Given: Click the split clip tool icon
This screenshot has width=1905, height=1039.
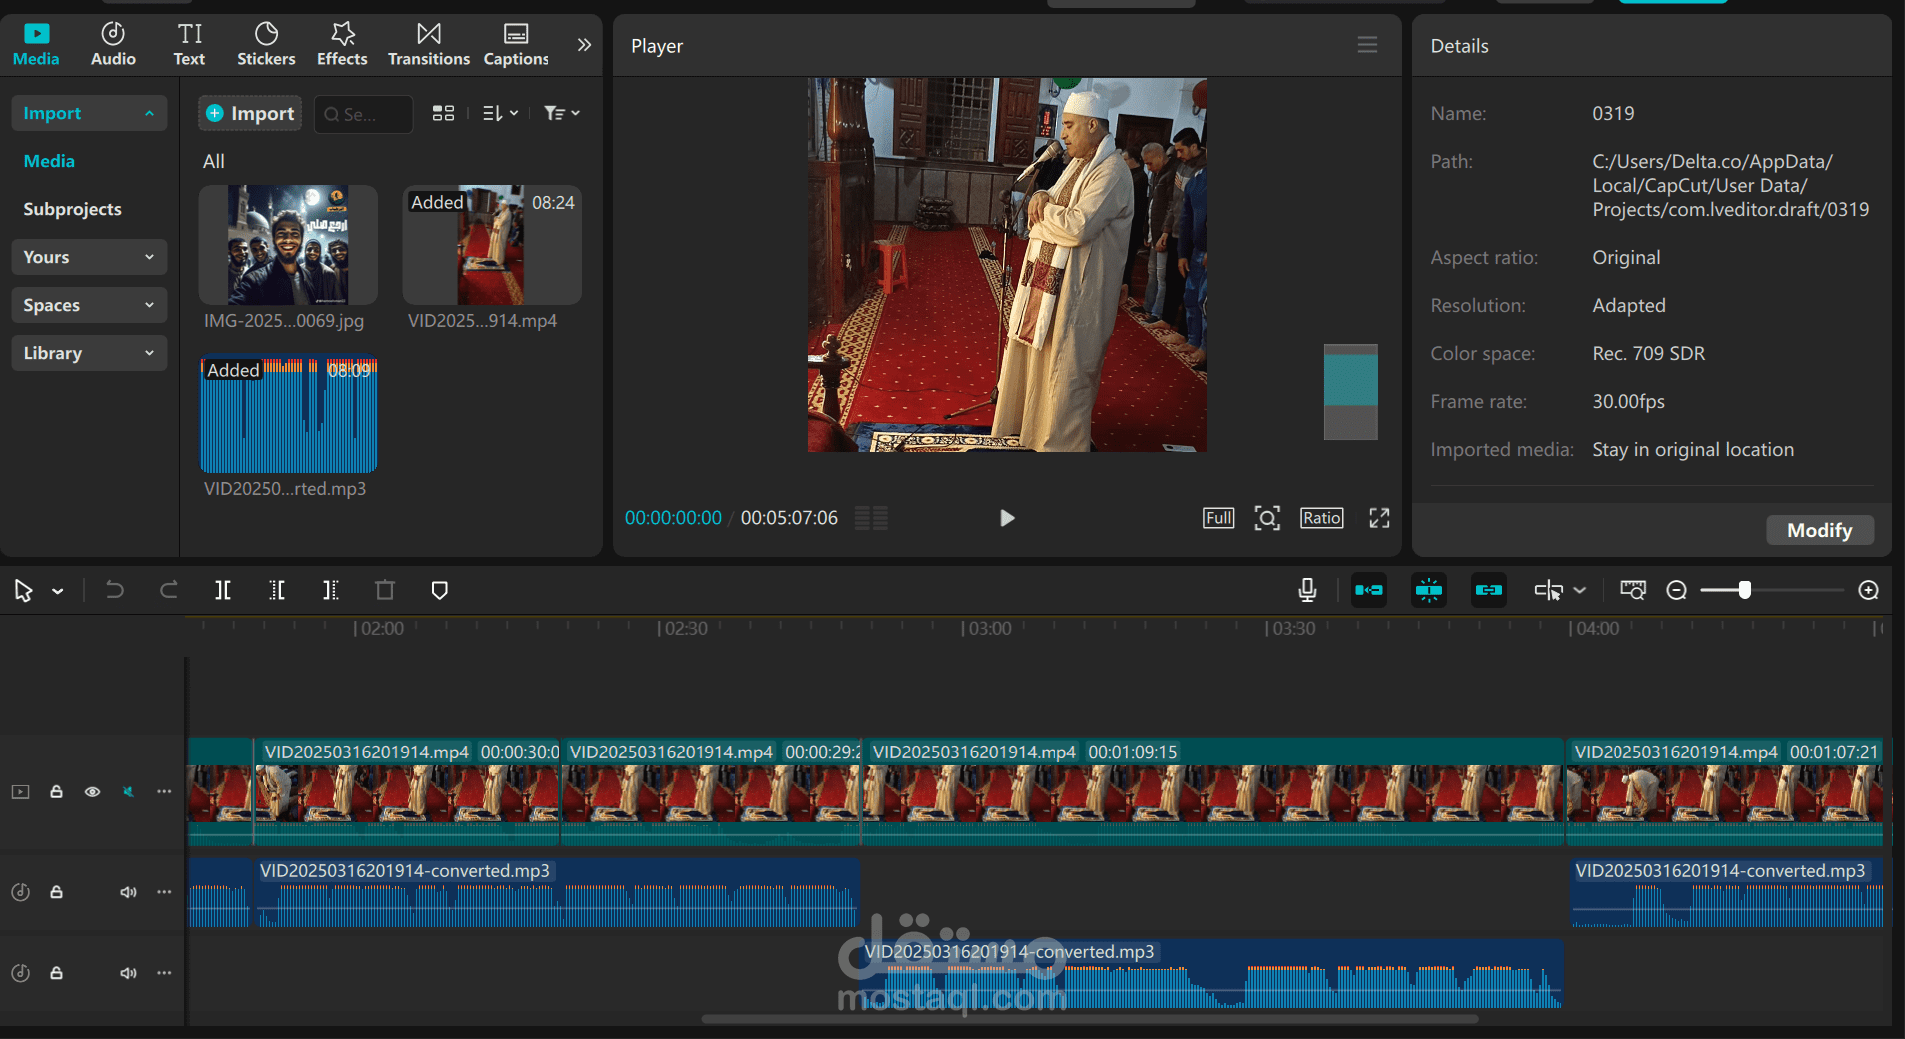Looking at the screenshot, I should (223, 590).
